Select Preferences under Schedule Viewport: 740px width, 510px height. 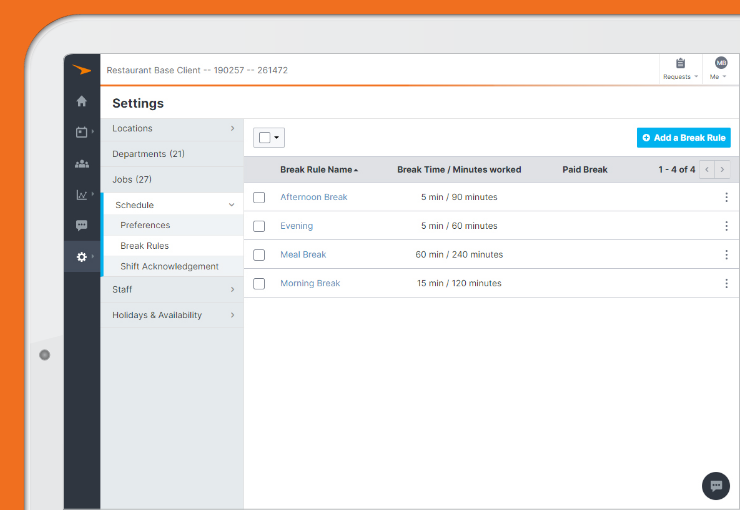(173, 225)
